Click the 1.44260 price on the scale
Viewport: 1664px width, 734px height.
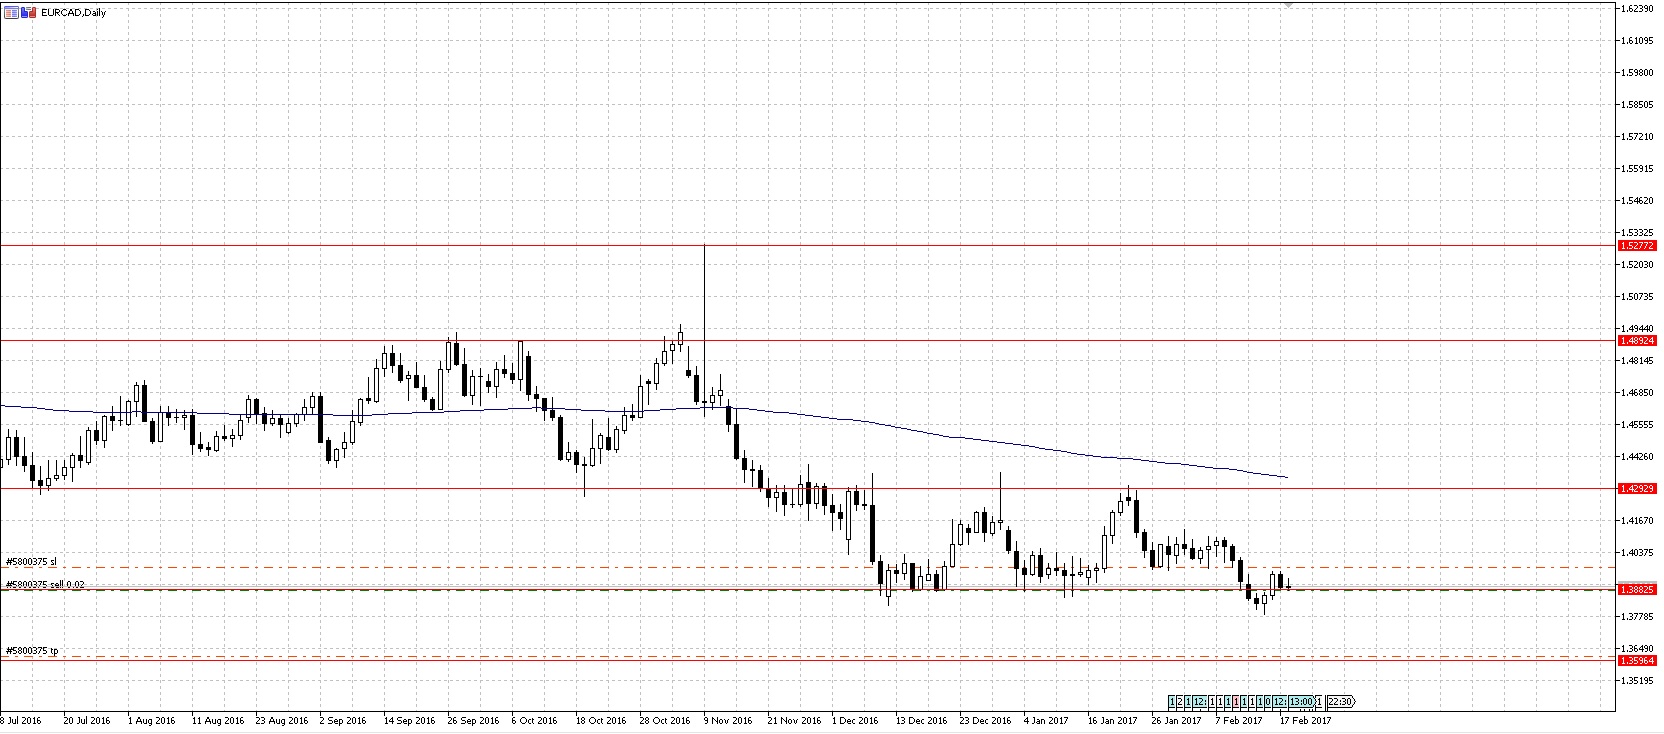(x=1637, y=456)
